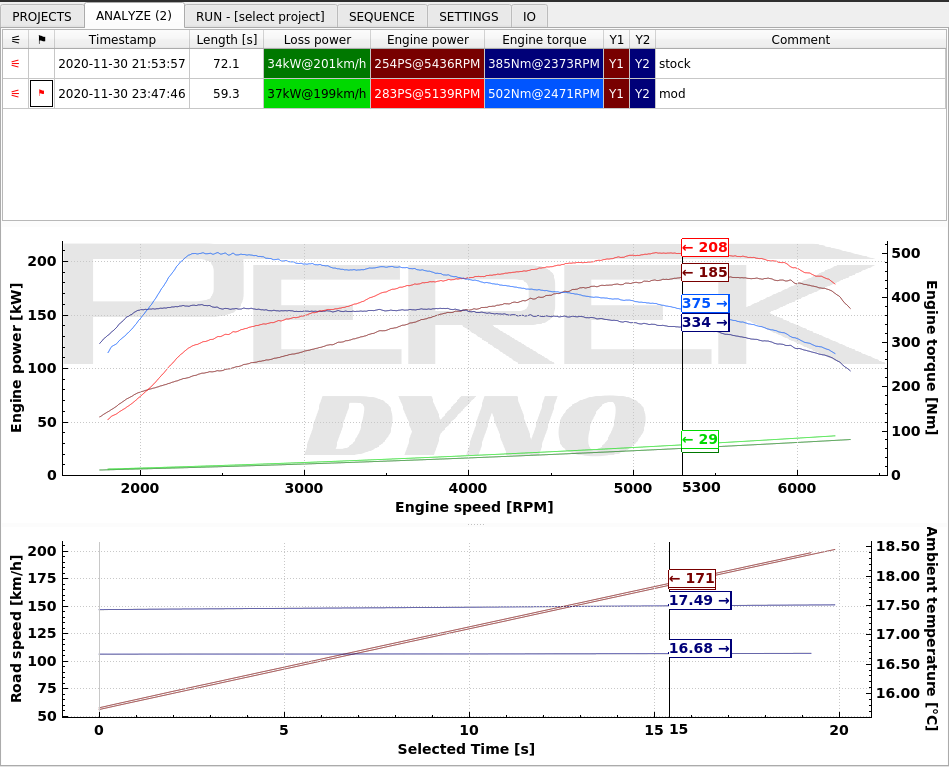Switch to the IO tab

tap(530, 16)
